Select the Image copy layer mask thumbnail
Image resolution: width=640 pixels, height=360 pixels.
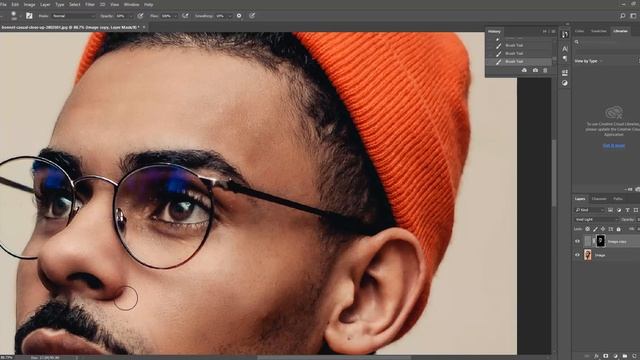600,241
